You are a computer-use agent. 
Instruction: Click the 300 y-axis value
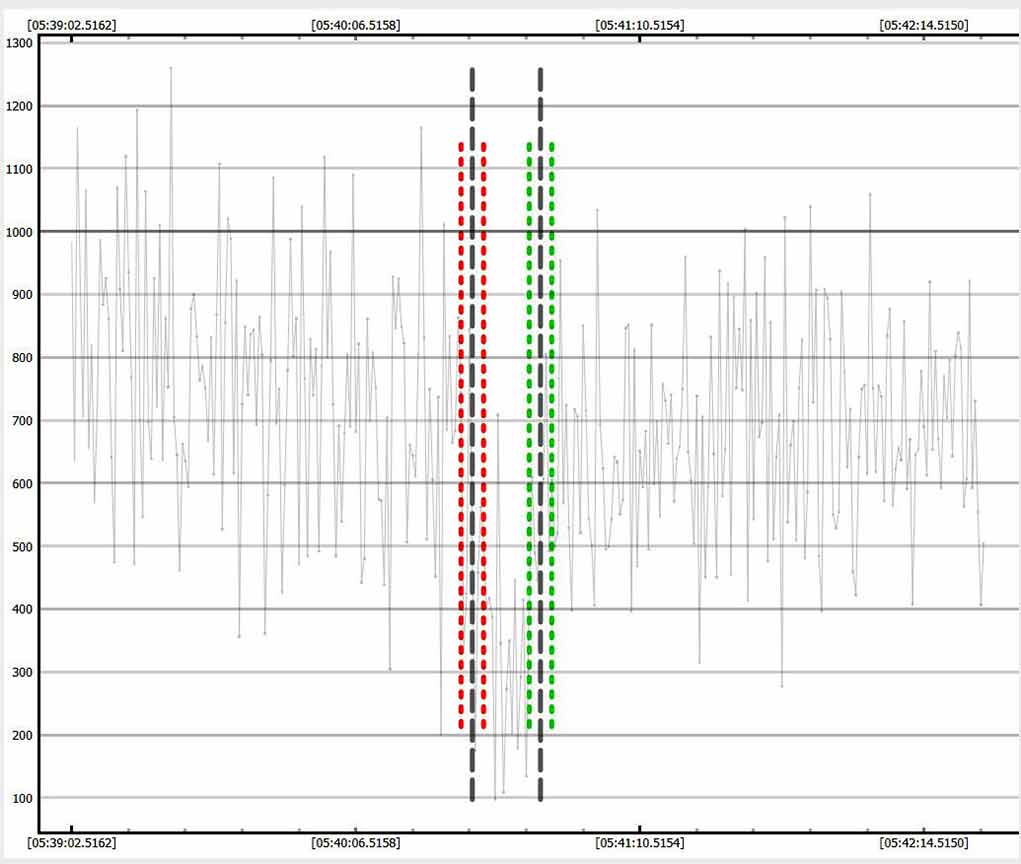click(22, 673)
